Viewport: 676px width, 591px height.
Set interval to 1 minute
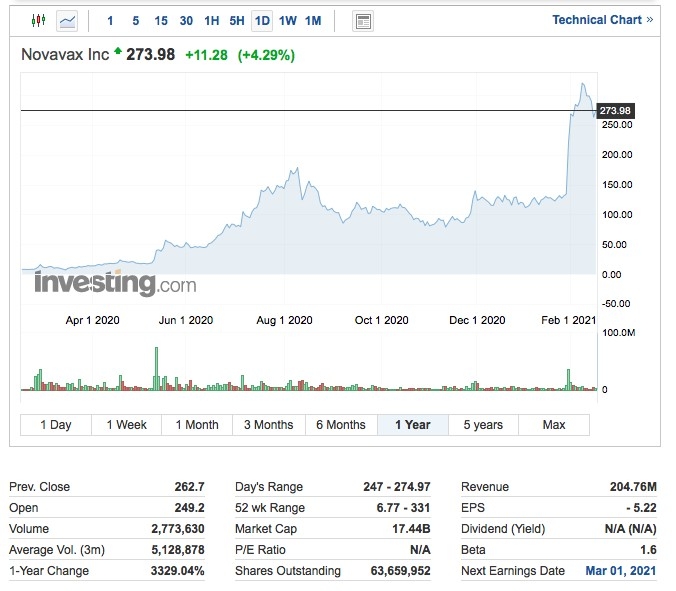pos(110,21)
